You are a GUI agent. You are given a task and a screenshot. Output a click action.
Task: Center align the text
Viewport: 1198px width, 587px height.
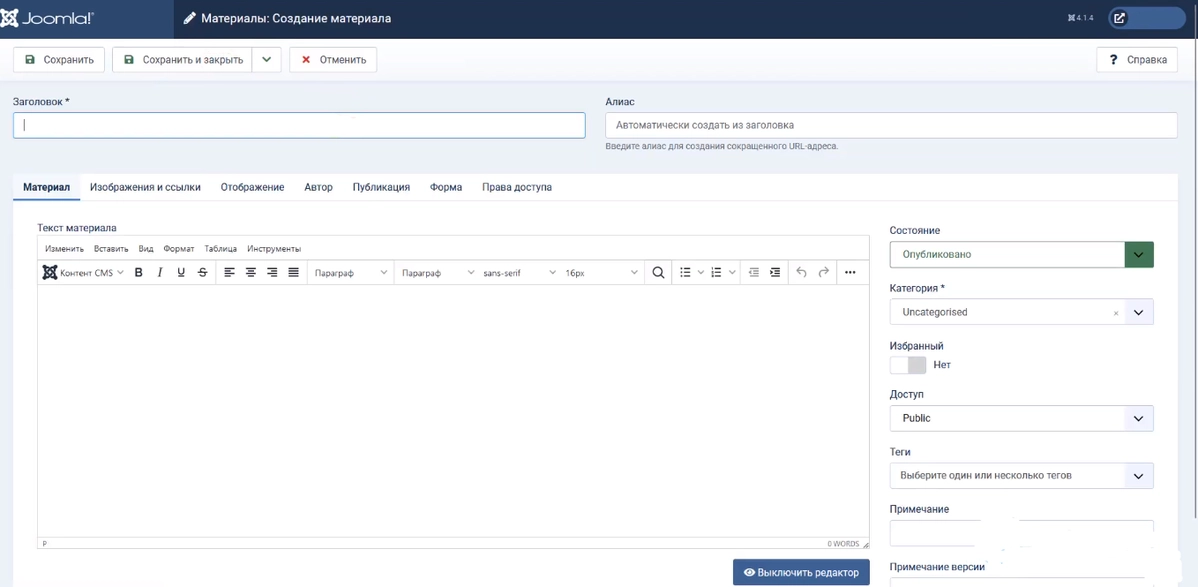click(251, 273)
